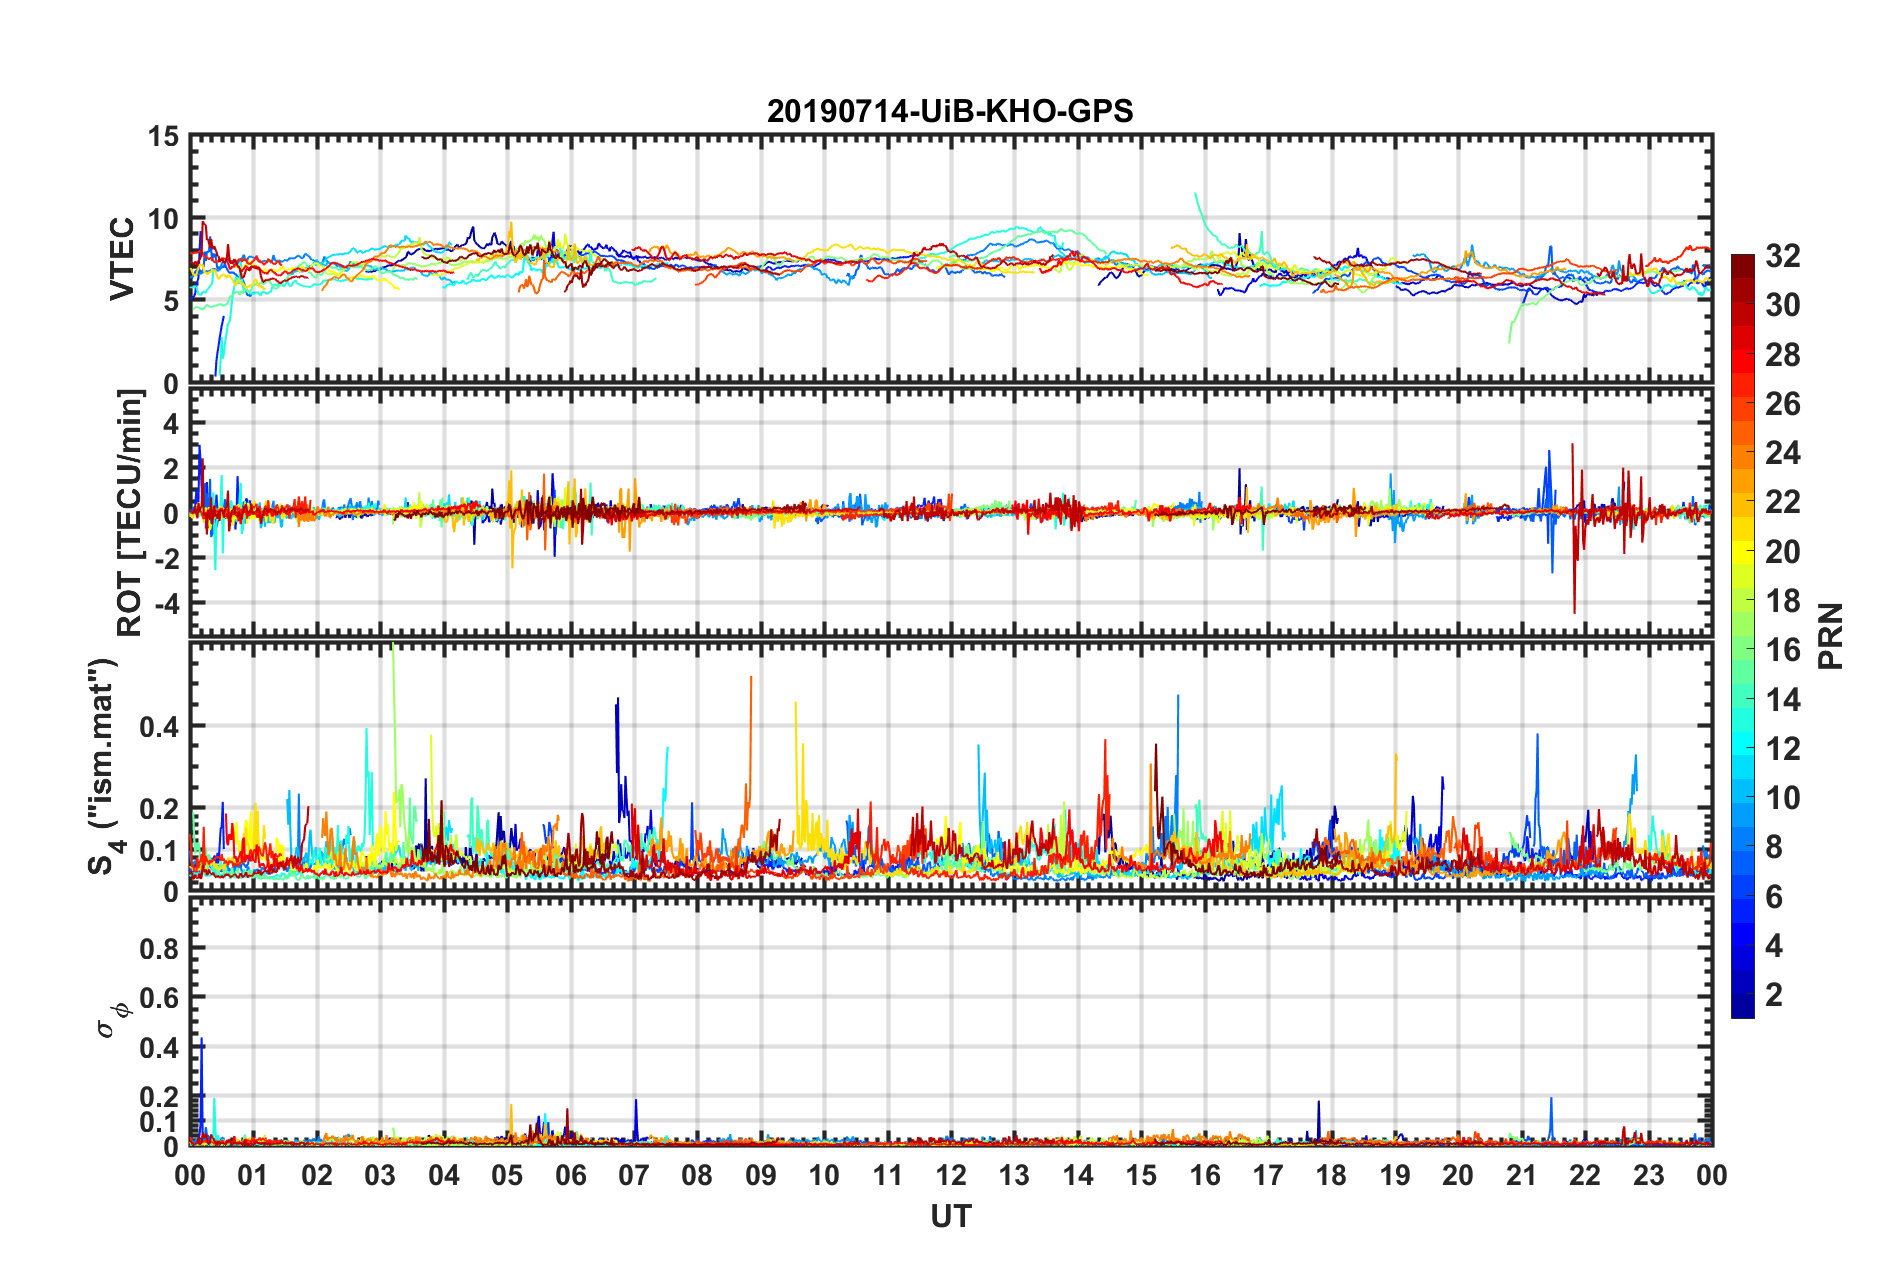Click the x-axis tick label 01

click(253, 1175)
